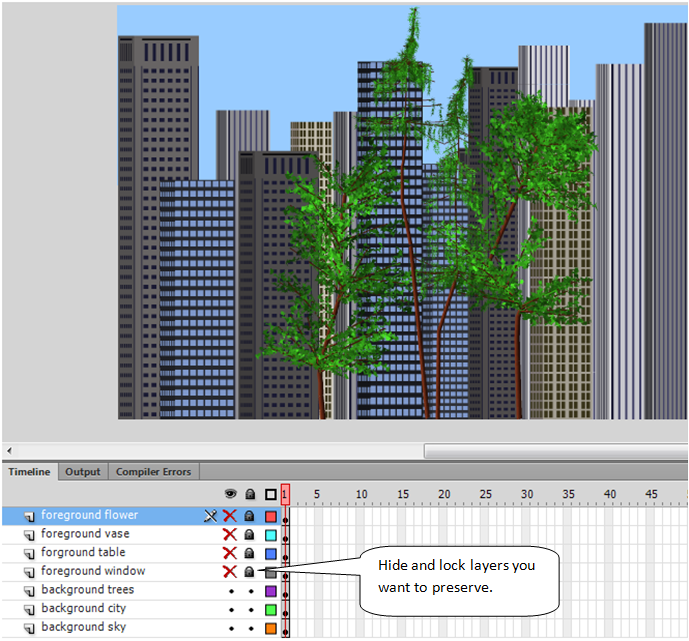The image size is (689, 641).
Task: Unlock the forground table layer via its padlock
Action: click(x=250, y=553)
